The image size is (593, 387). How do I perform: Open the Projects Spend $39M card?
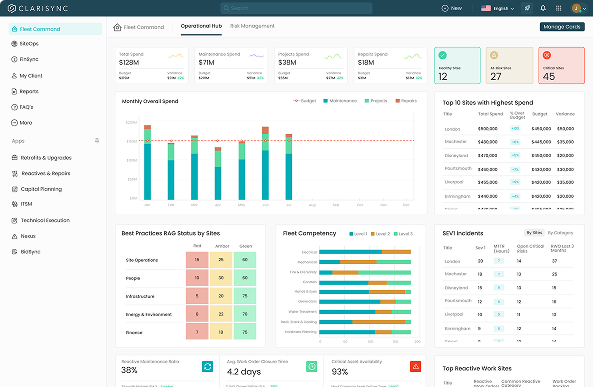(311, 65)
